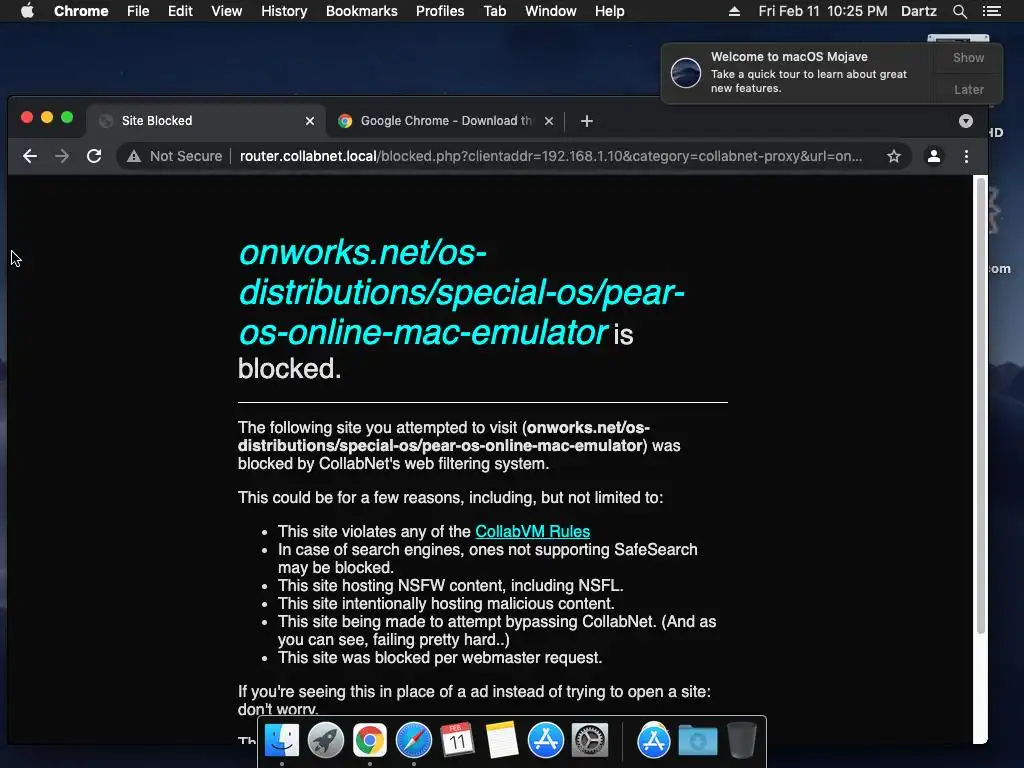Open Finder from the Dock
This screenshot has height=768, width=1024.
[x=282, y=741]
